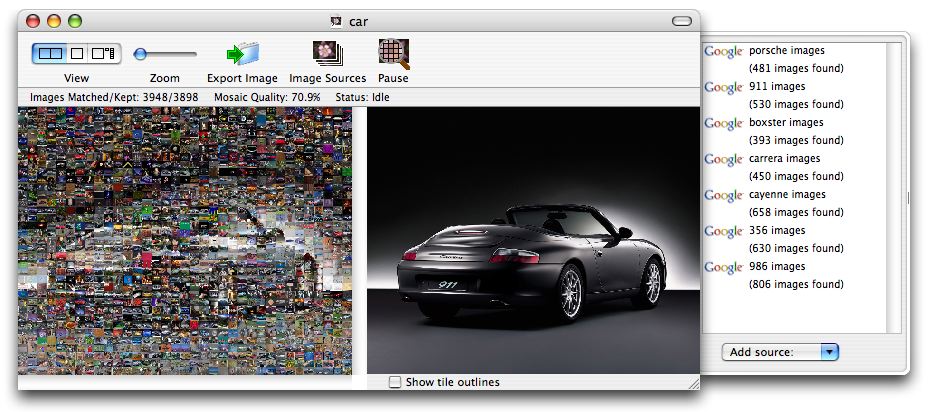Click the Zoom slider knob

click(140, 55)
